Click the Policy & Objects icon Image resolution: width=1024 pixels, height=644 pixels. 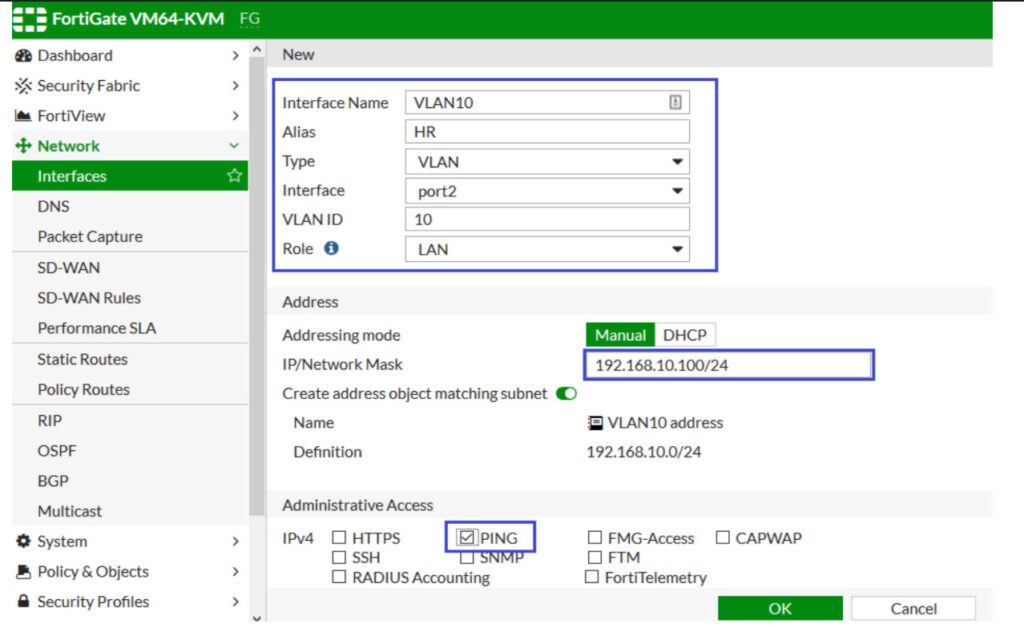24,572
